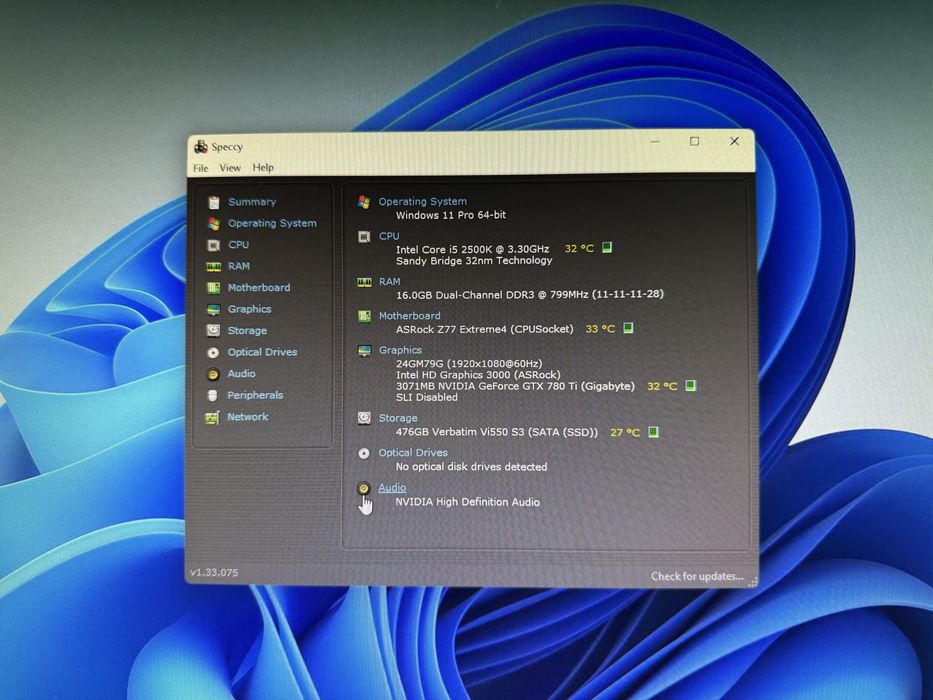Click Check for updates link
Viewport: 933px width, 700px height.
pyautogui.click(x=697, y=576)
